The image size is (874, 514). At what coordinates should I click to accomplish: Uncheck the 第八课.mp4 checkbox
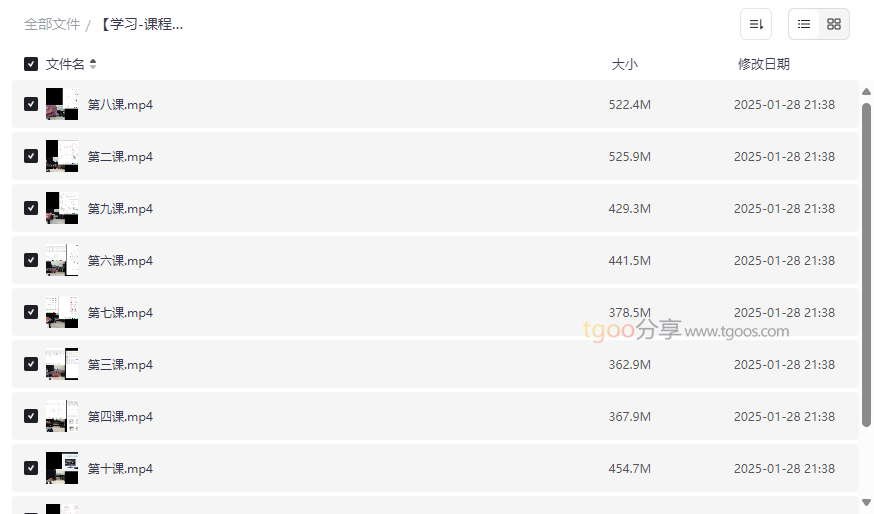click(31, 104)
